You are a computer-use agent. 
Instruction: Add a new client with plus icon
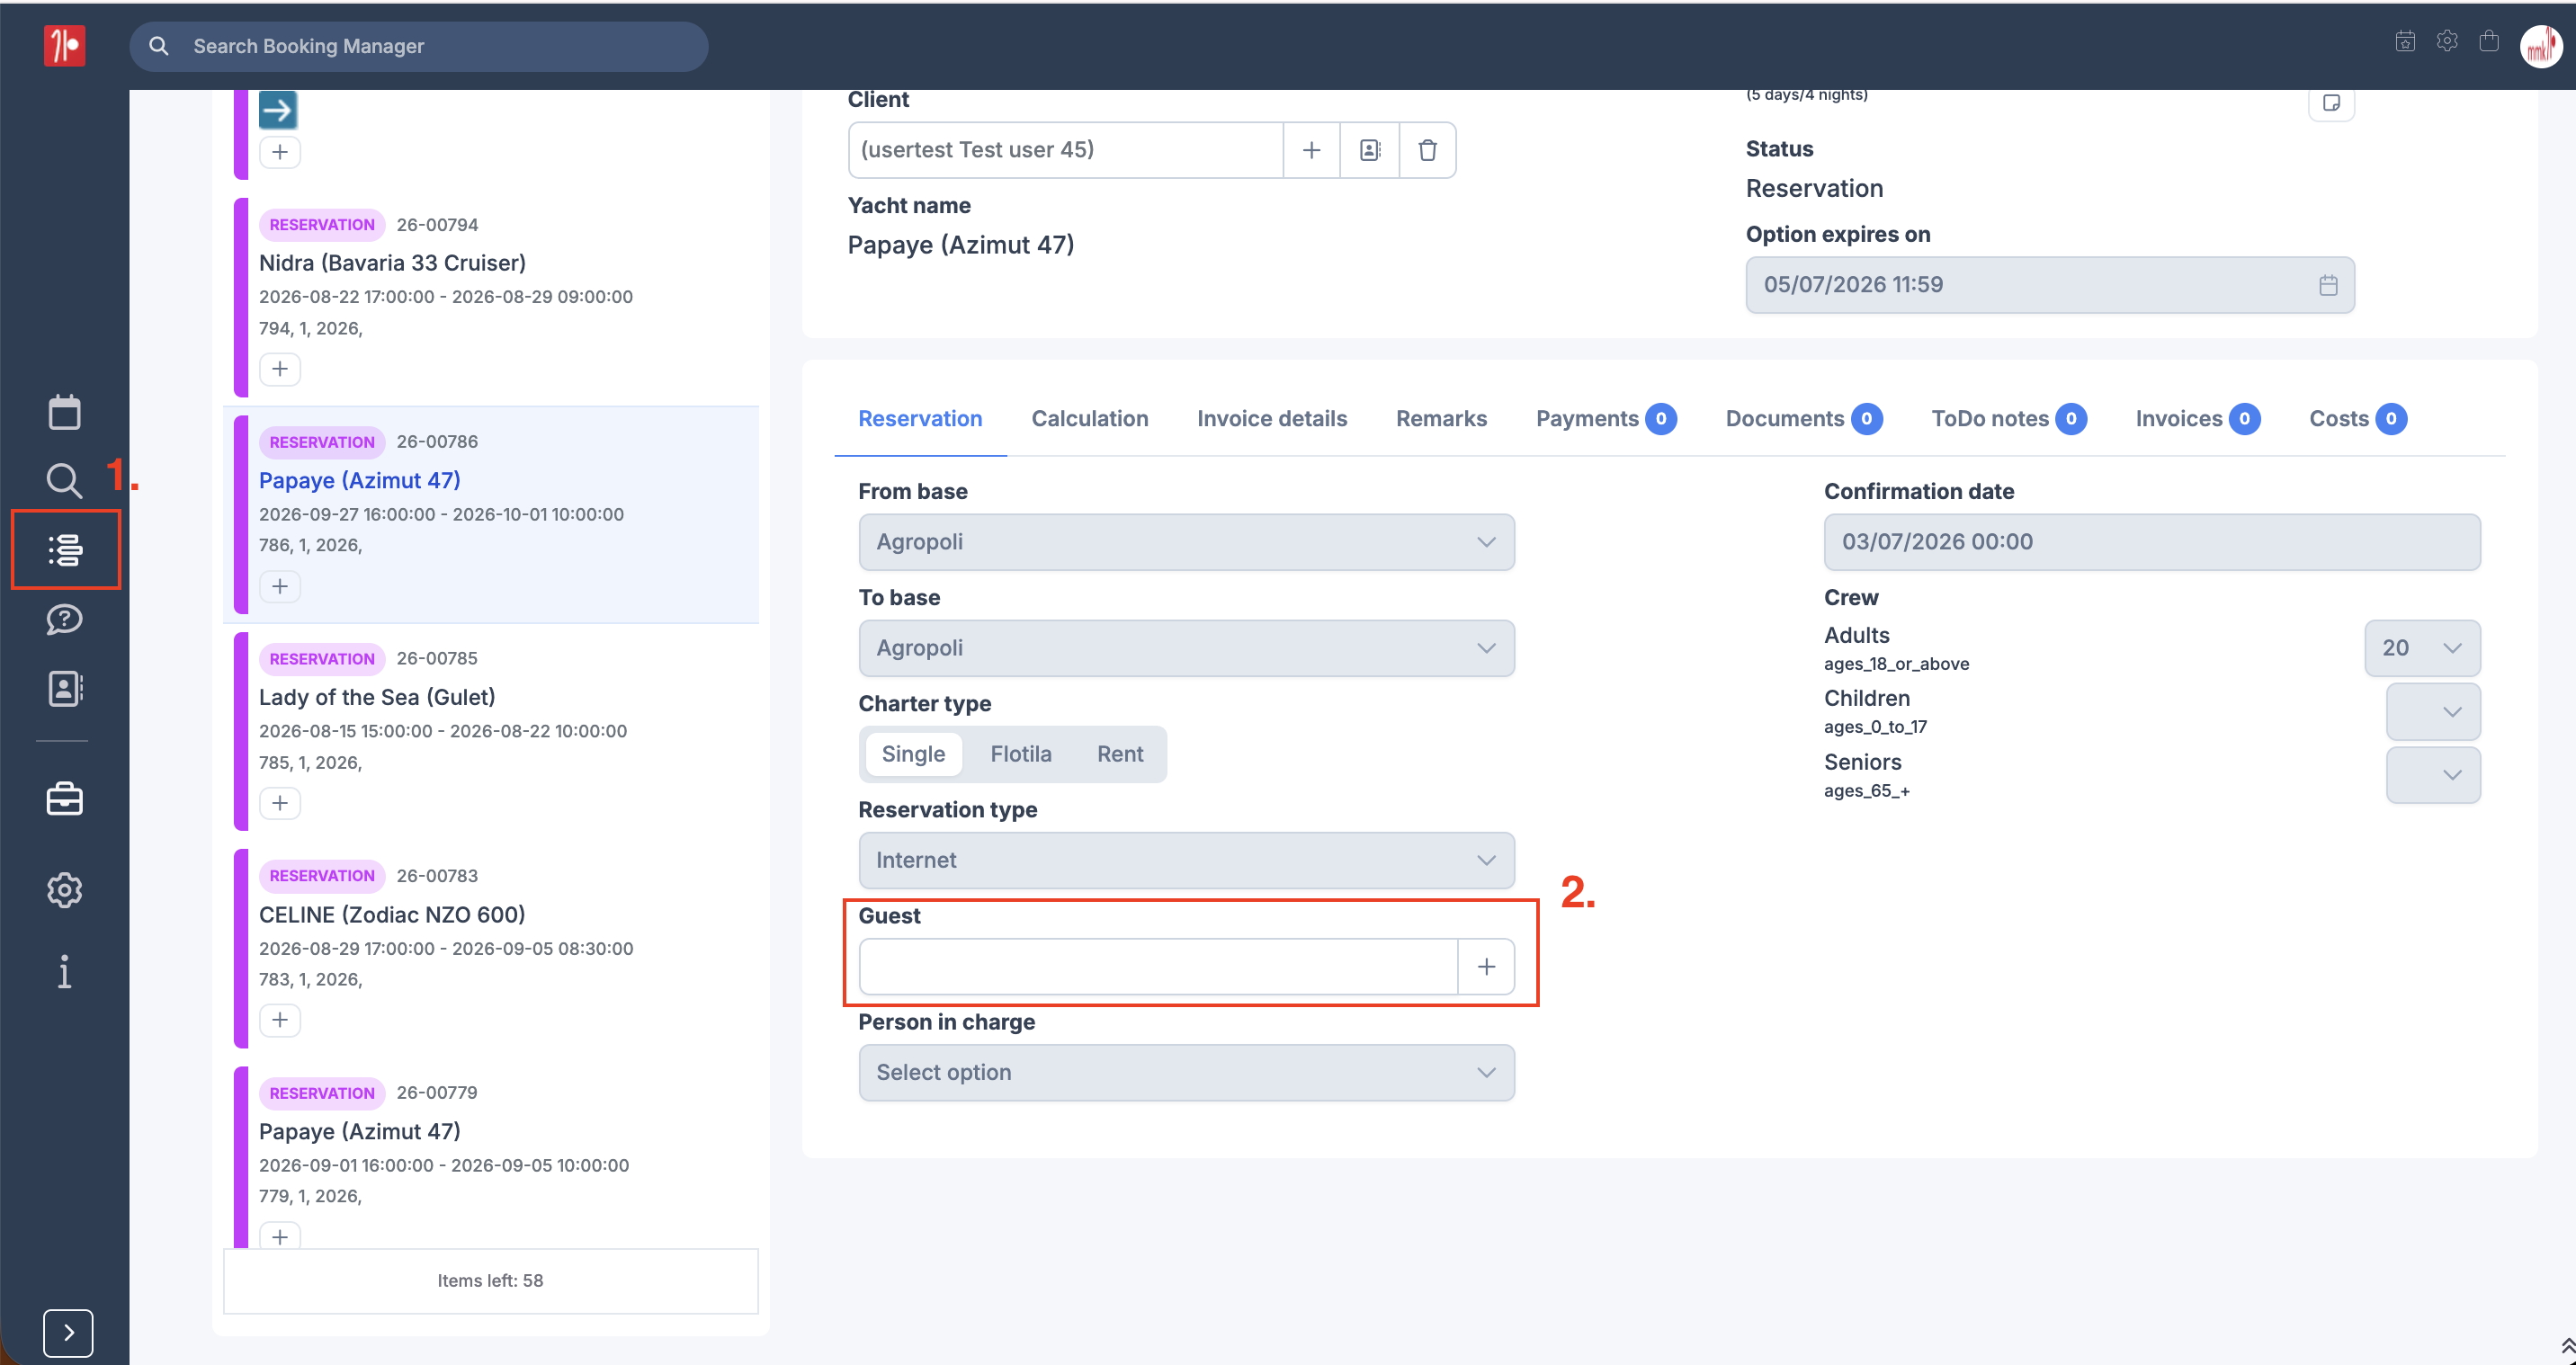tap(1311, 150)
